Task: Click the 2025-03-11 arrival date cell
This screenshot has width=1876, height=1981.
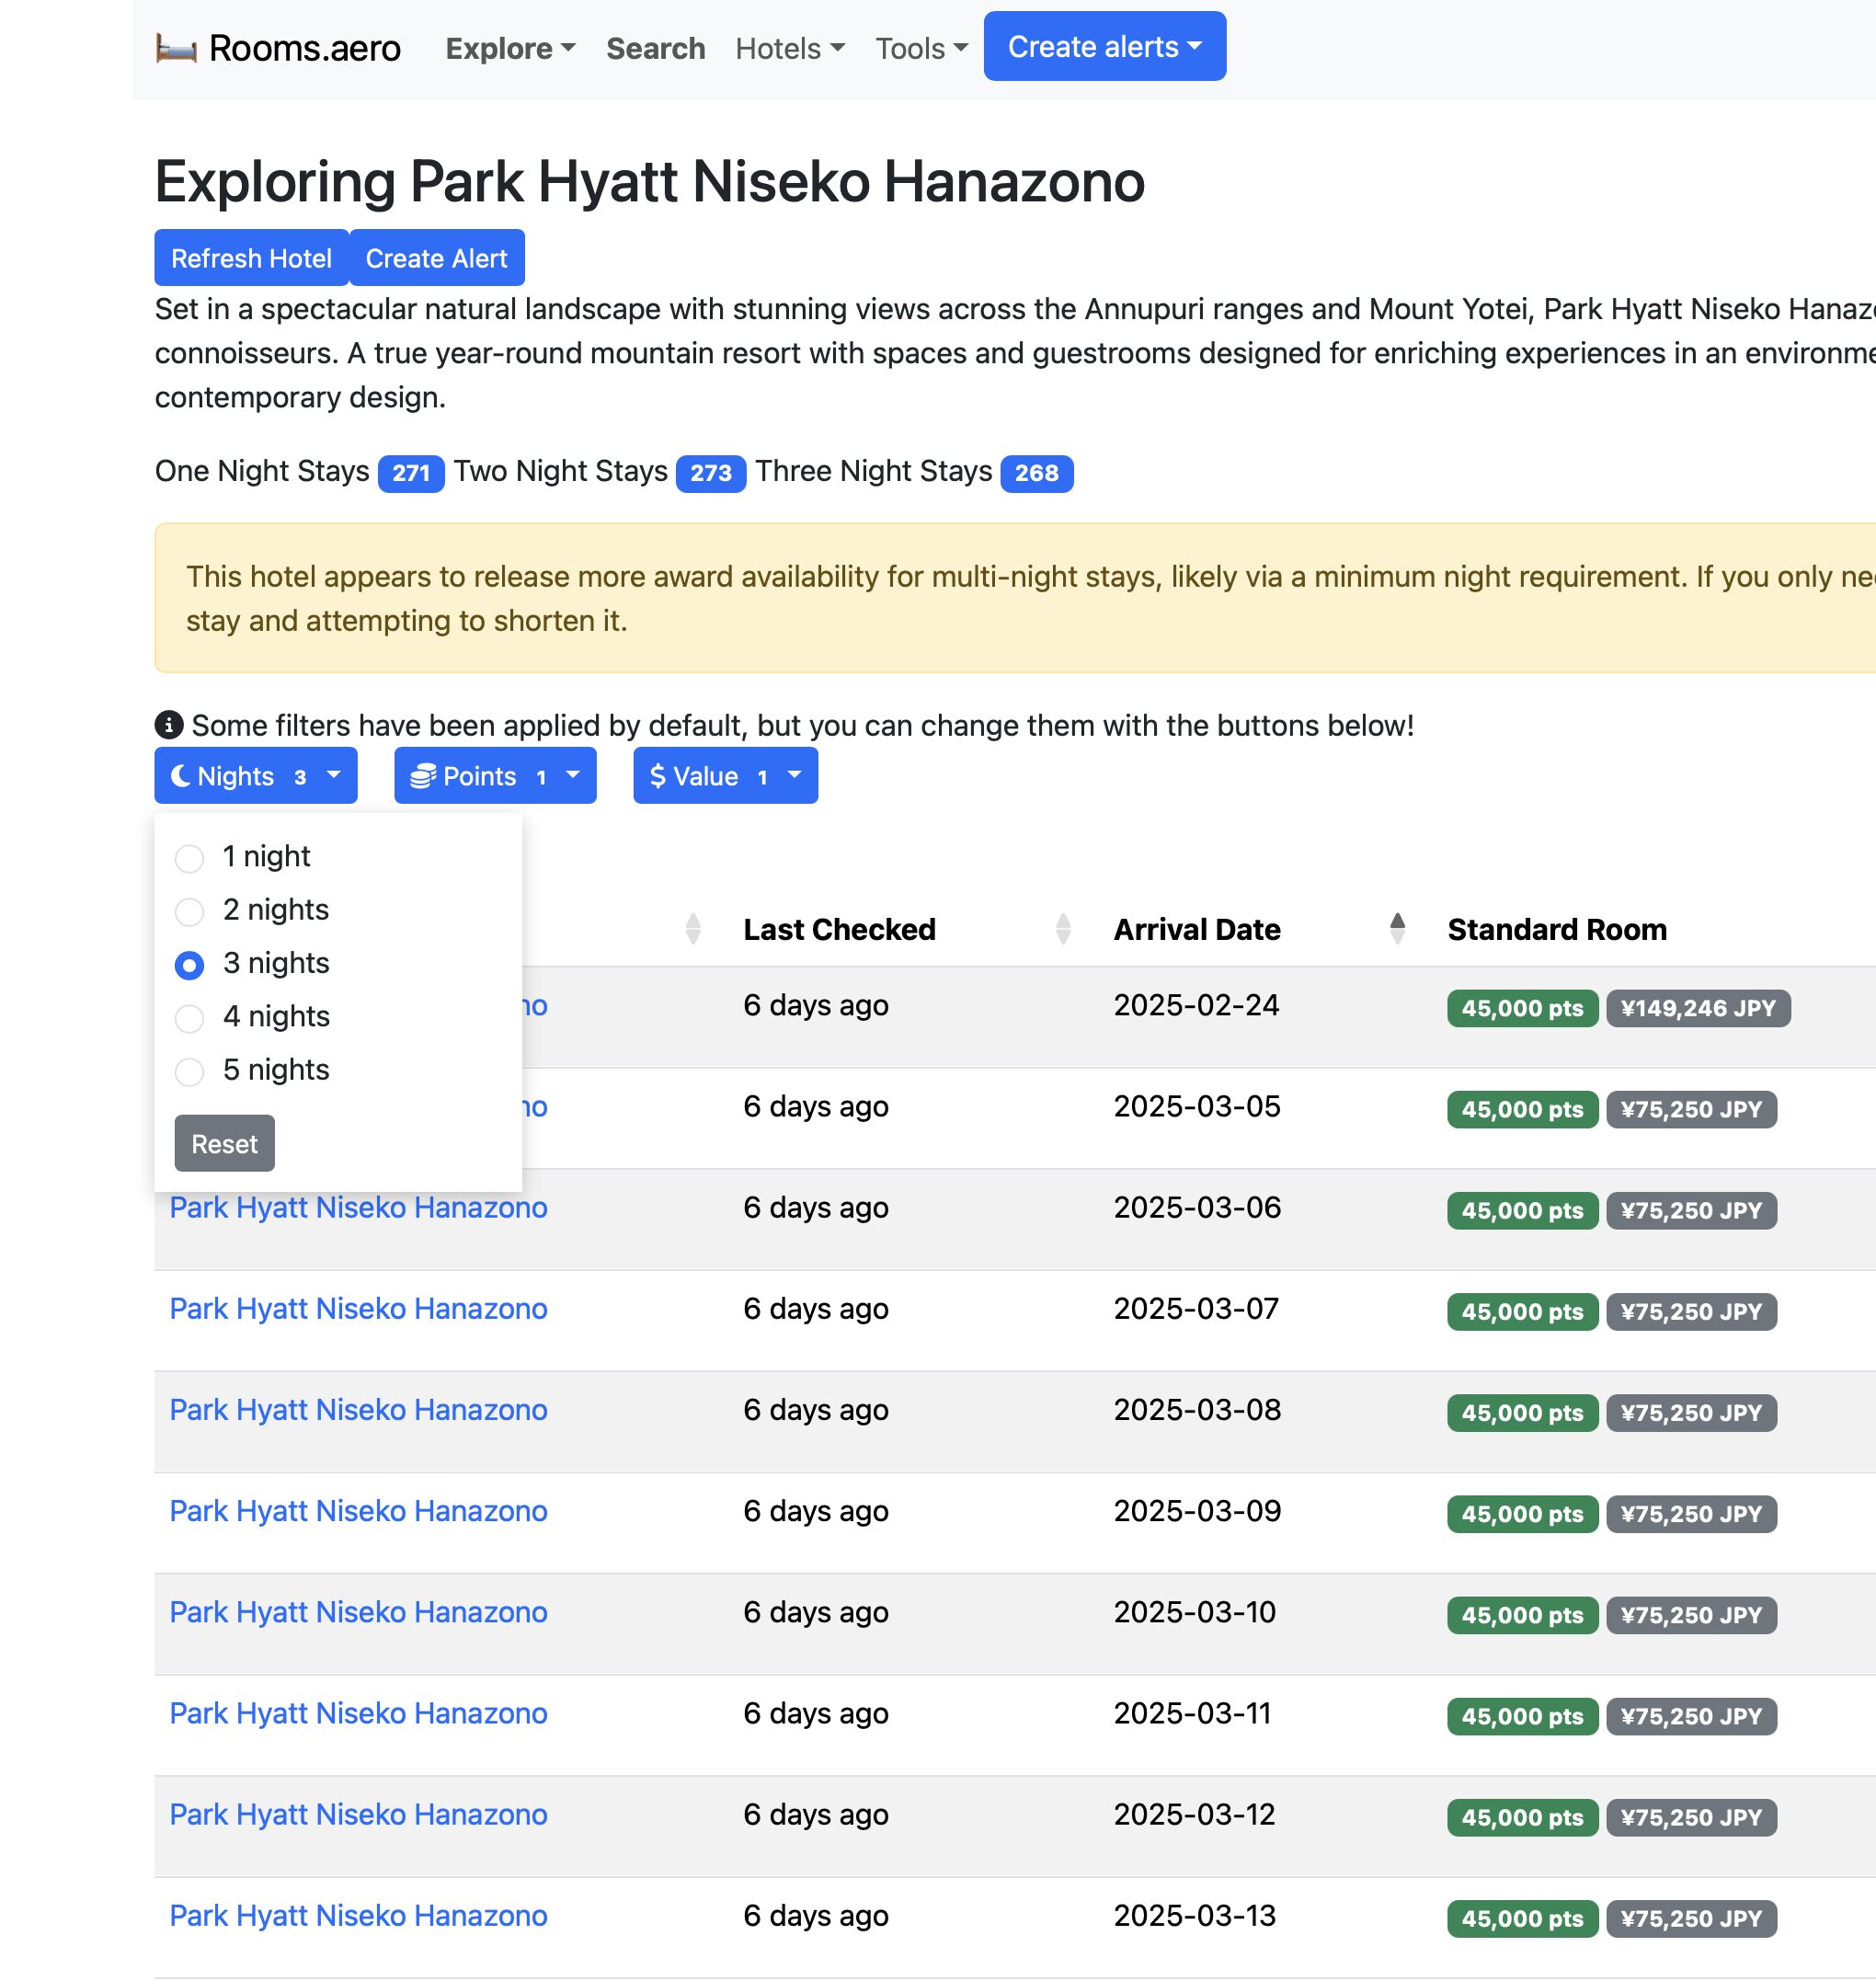Action: (1192, 1713)
